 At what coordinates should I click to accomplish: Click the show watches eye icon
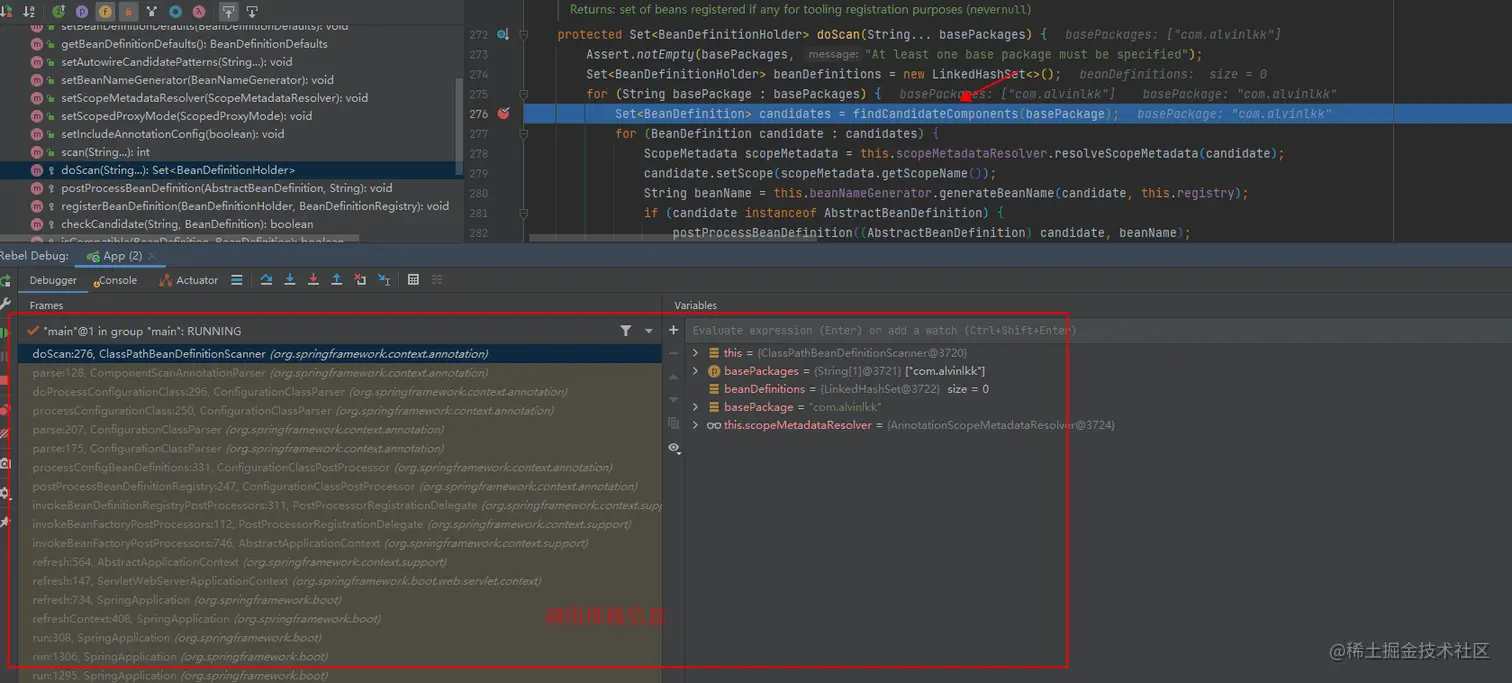(674, 448)
